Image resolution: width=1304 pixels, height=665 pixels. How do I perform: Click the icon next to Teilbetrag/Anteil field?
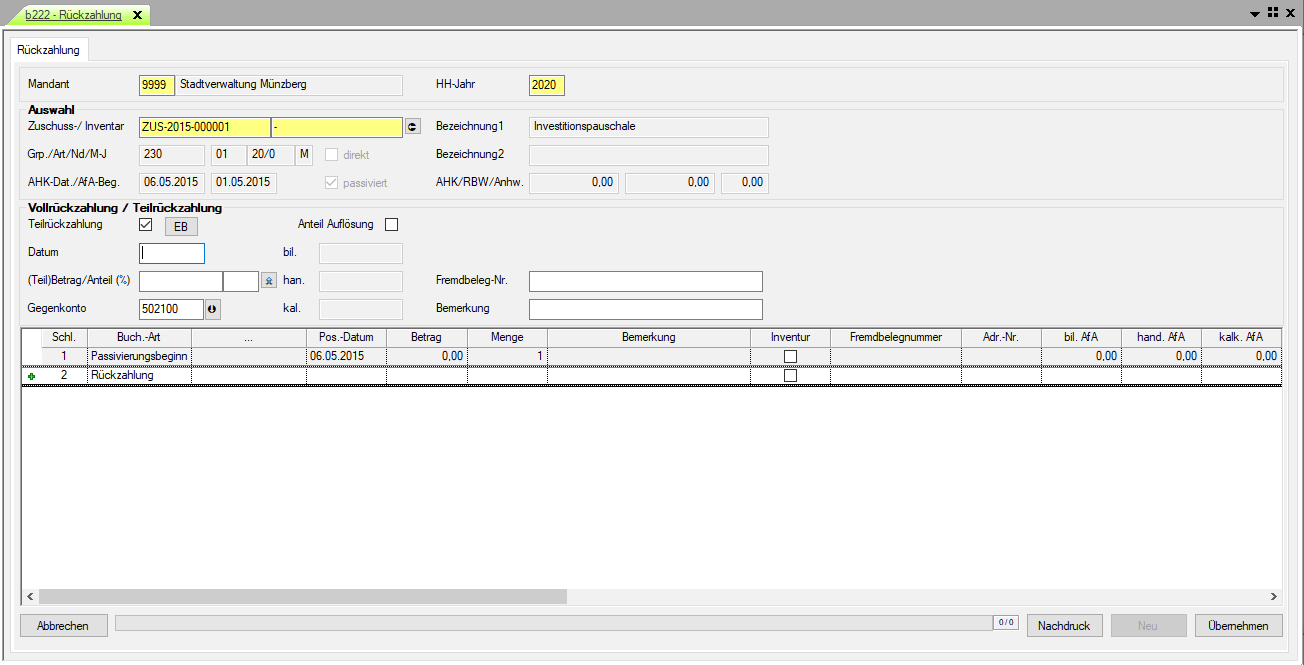coord(268,281)
